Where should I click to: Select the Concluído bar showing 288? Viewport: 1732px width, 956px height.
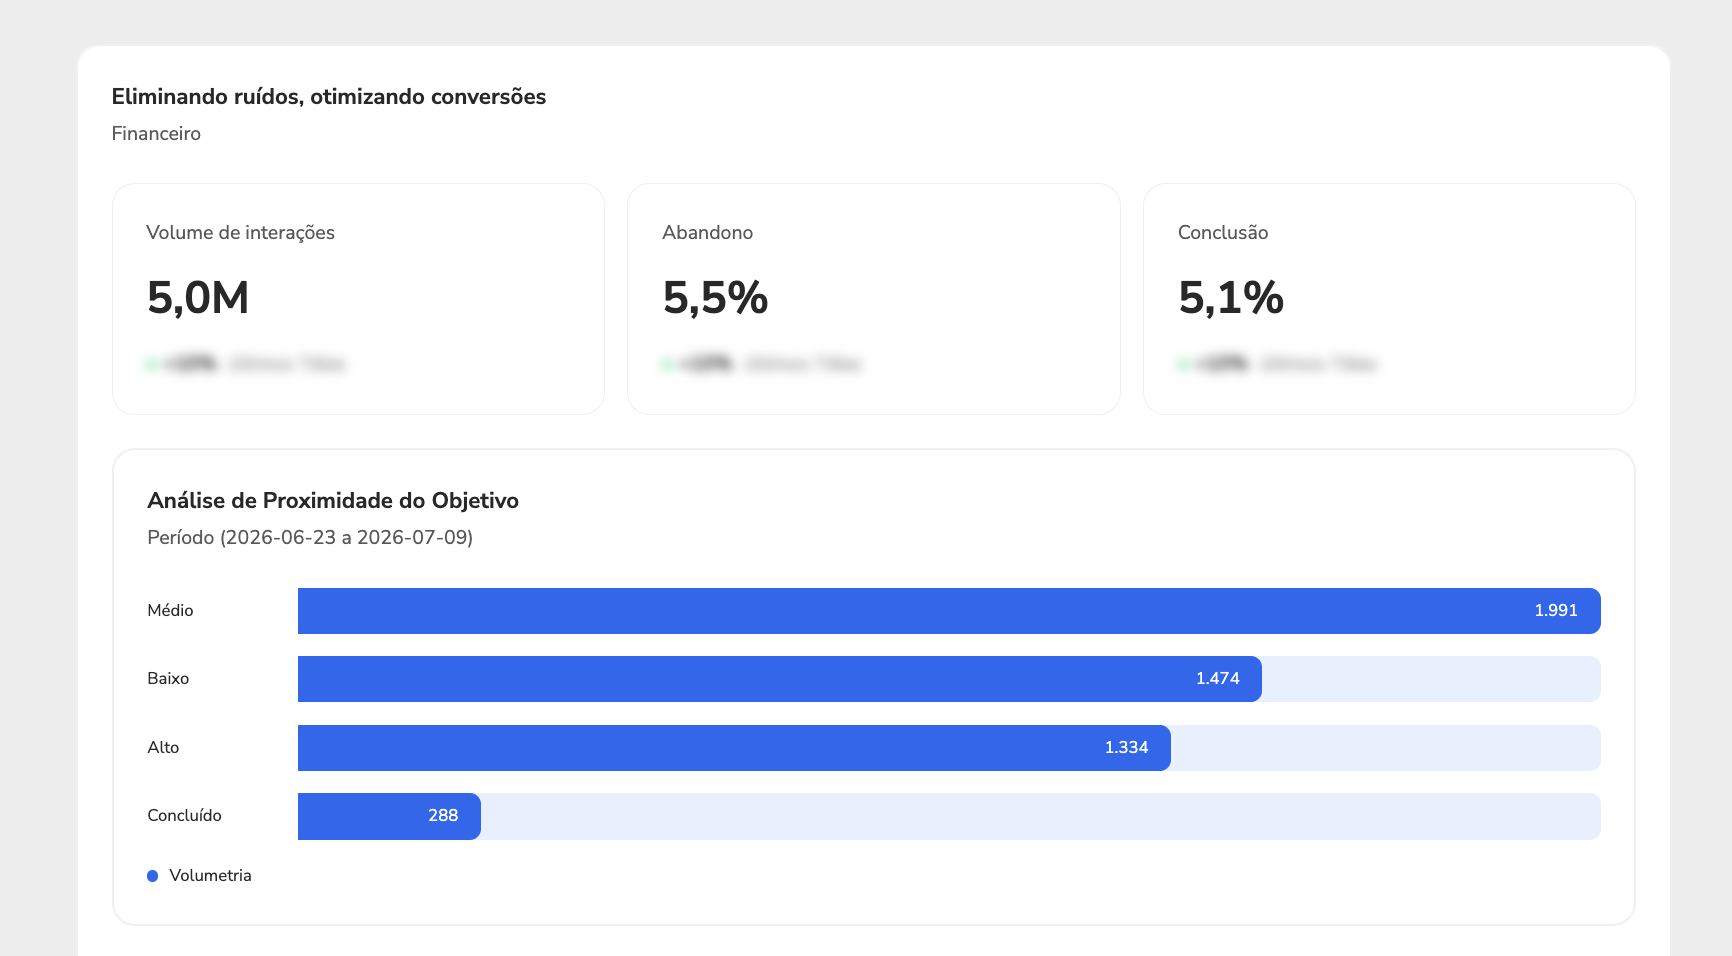pos(389,816)
